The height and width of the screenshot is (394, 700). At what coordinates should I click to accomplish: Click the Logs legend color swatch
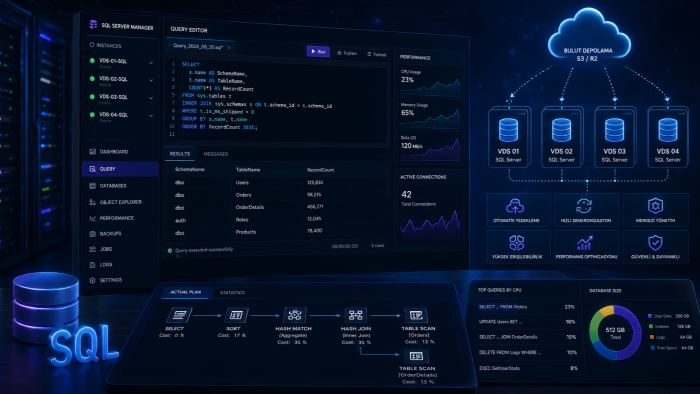652,337
